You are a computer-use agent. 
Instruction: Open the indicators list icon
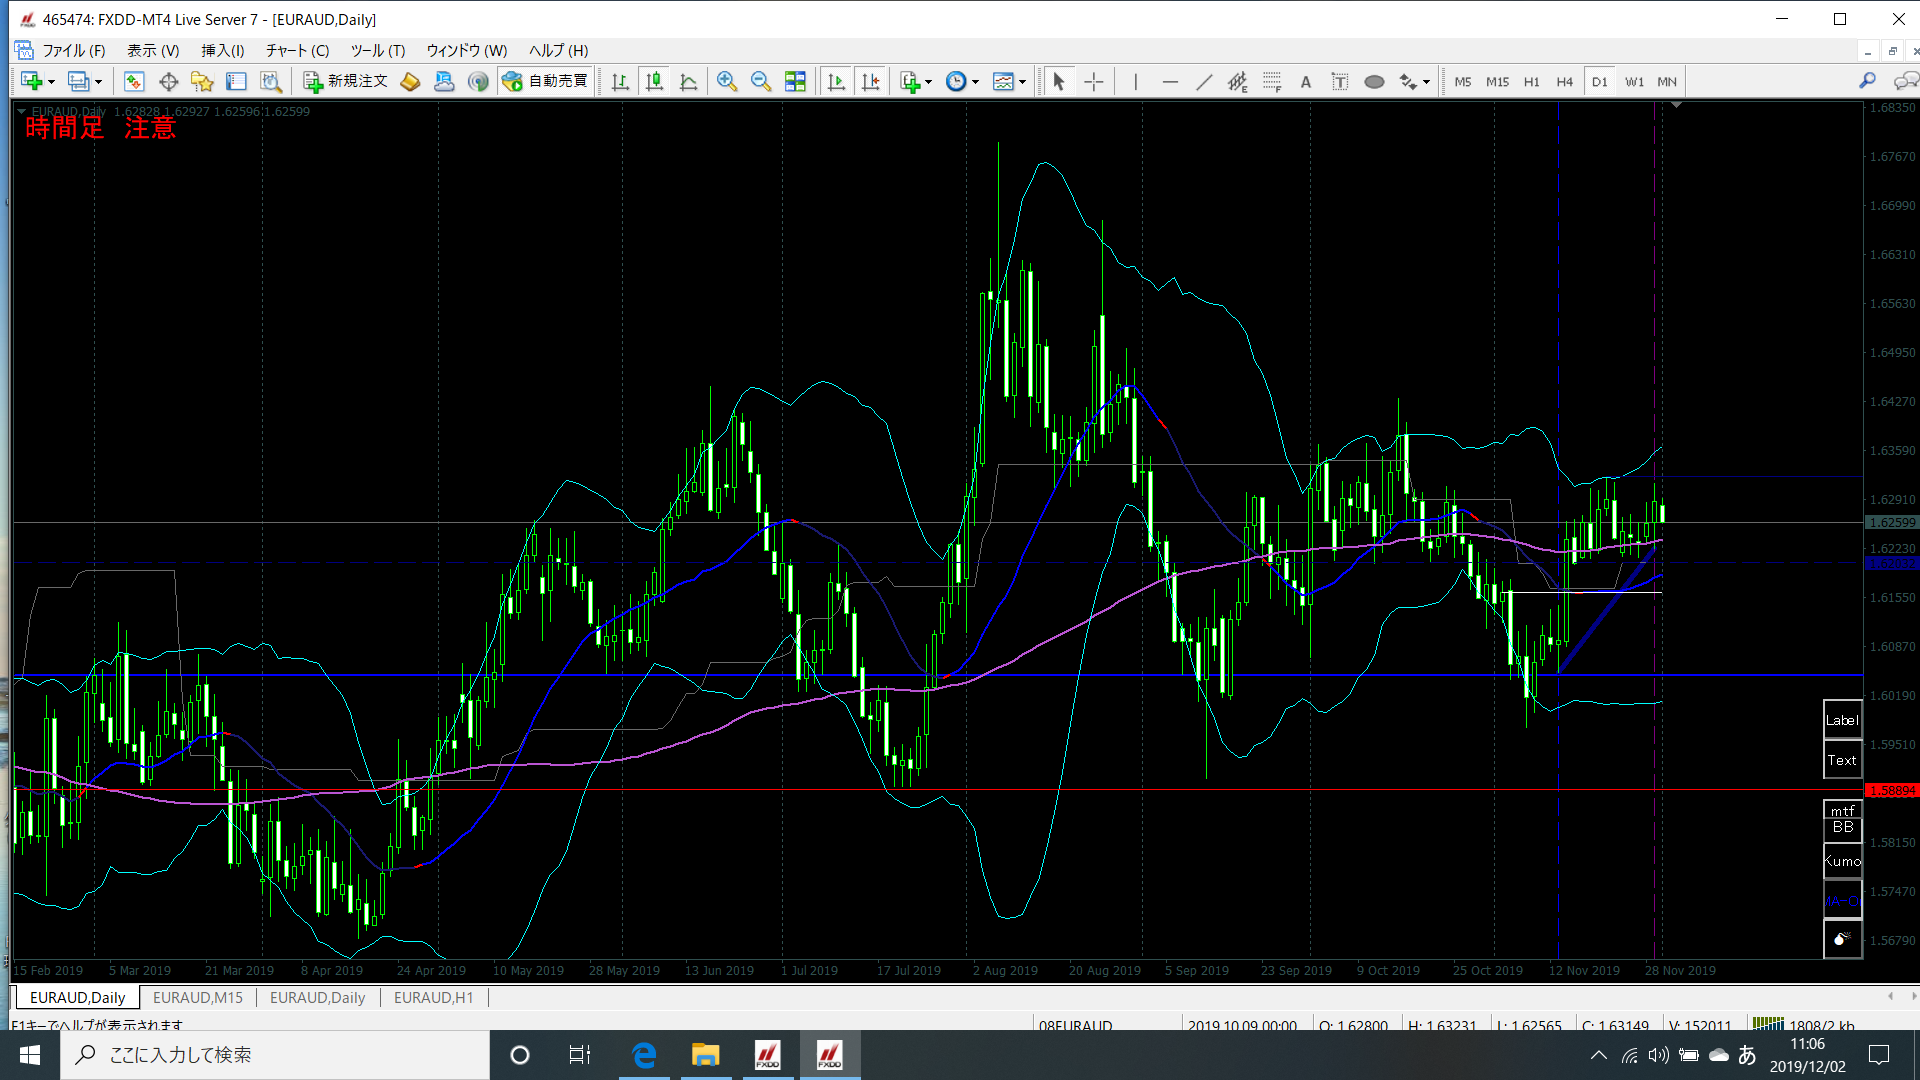(x=910, y=82)
